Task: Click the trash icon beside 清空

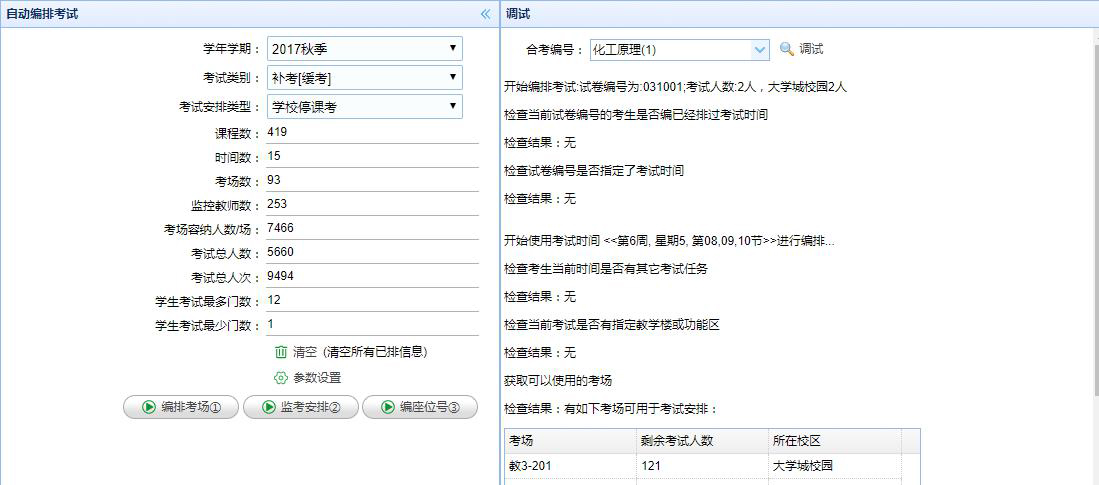Action: click(x=281, y=352)
